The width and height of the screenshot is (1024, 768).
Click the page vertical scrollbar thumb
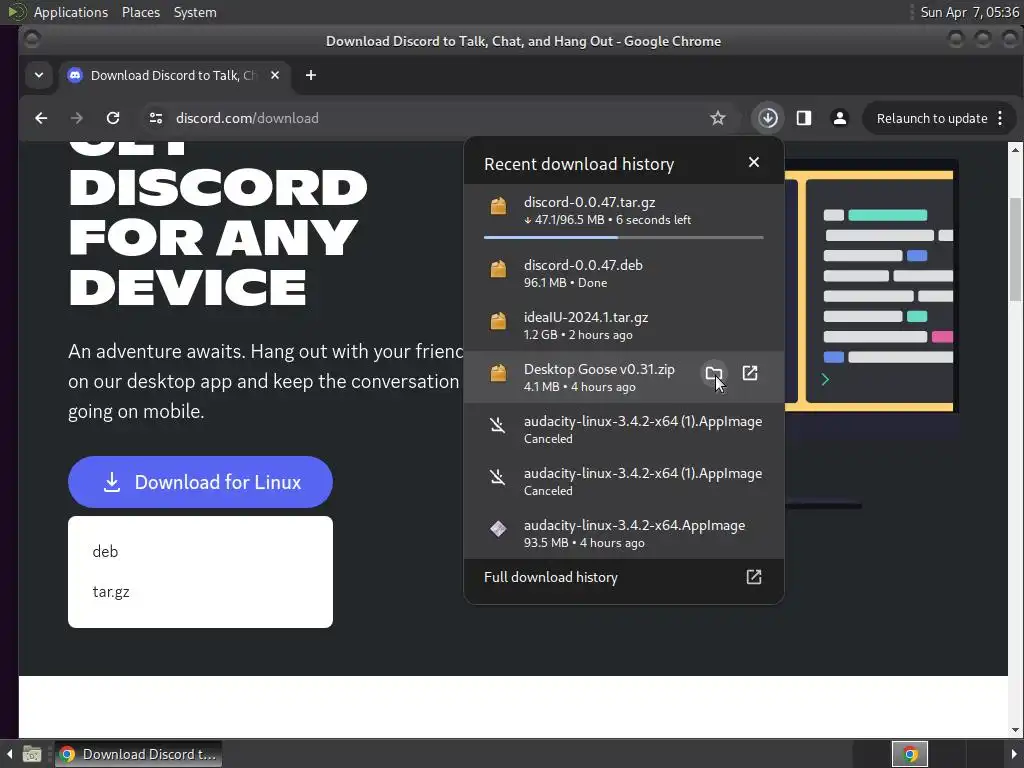tap(1016, 248)
